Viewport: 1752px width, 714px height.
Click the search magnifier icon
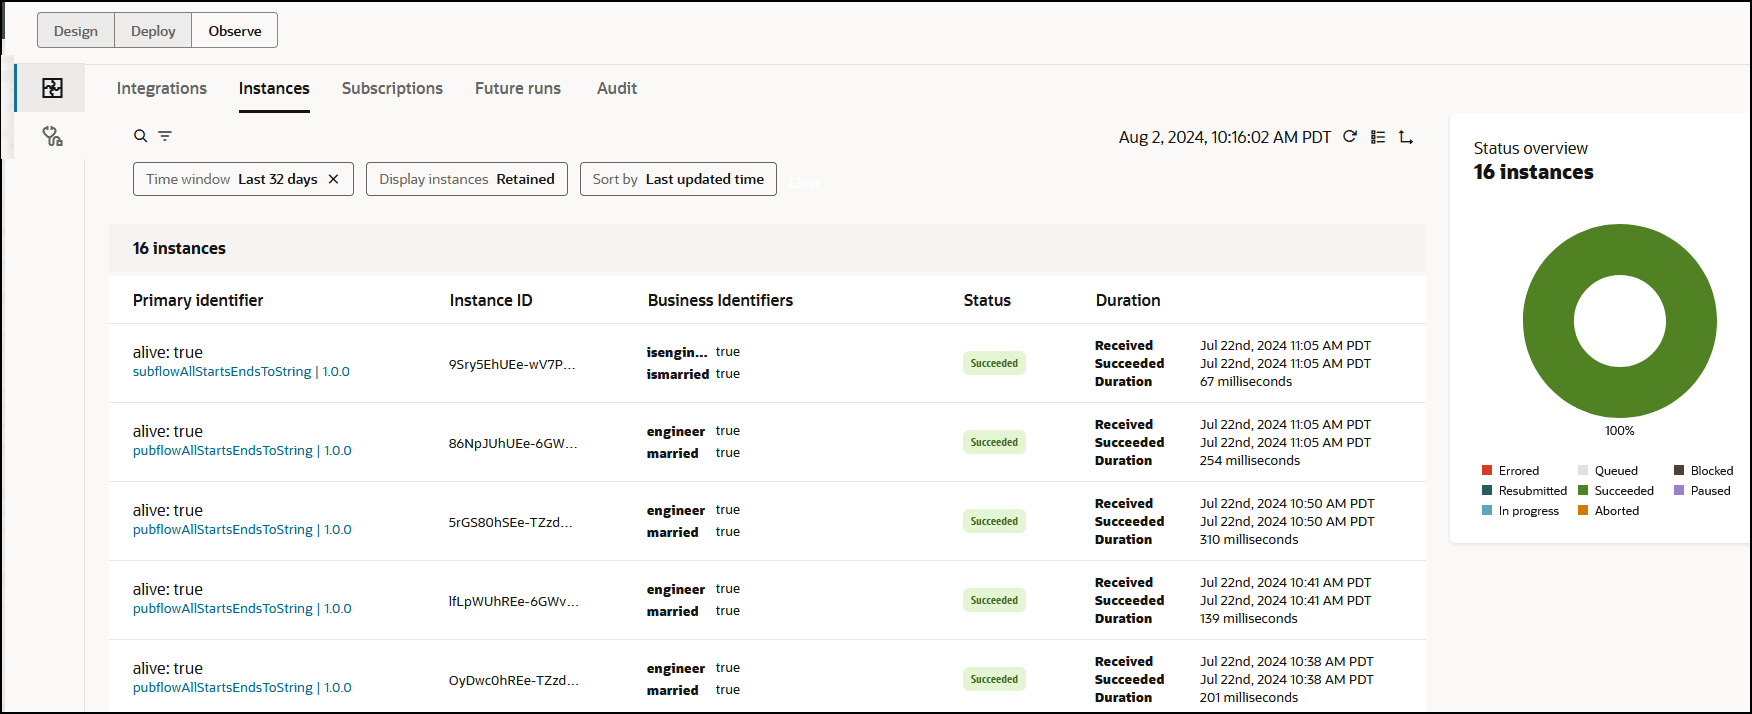click(141, 136)
